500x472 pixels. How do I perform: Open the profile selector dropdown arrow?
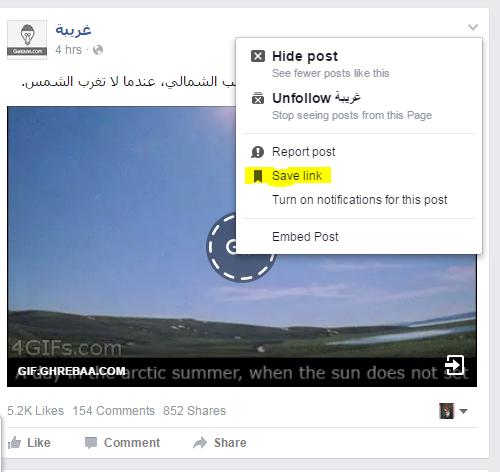463,411
